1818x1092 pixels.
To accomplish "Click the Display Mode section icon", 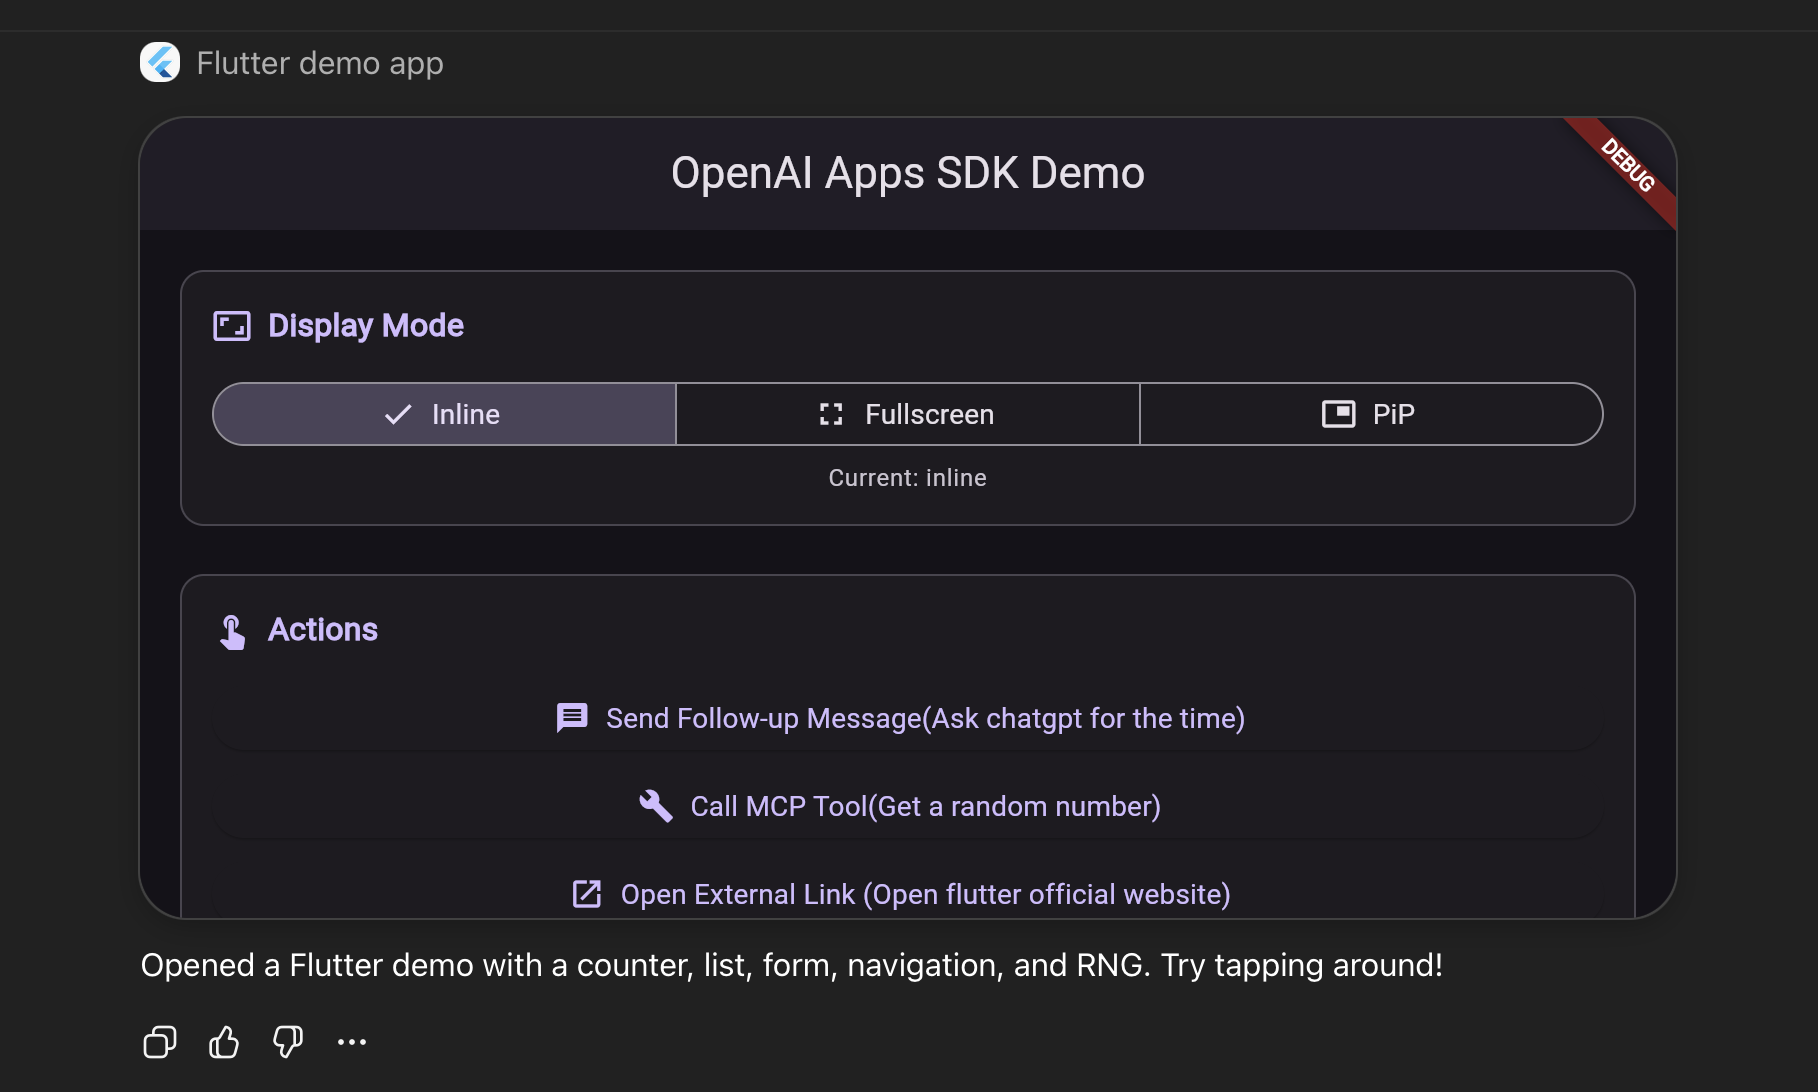I will pyautogui.click(x=232, y=326).
